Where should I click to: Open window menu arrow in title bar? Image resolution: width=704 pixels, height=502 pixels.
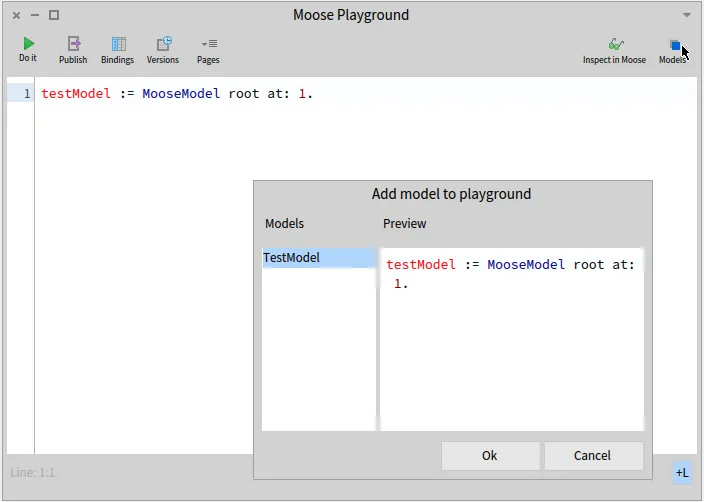[686, 15]
